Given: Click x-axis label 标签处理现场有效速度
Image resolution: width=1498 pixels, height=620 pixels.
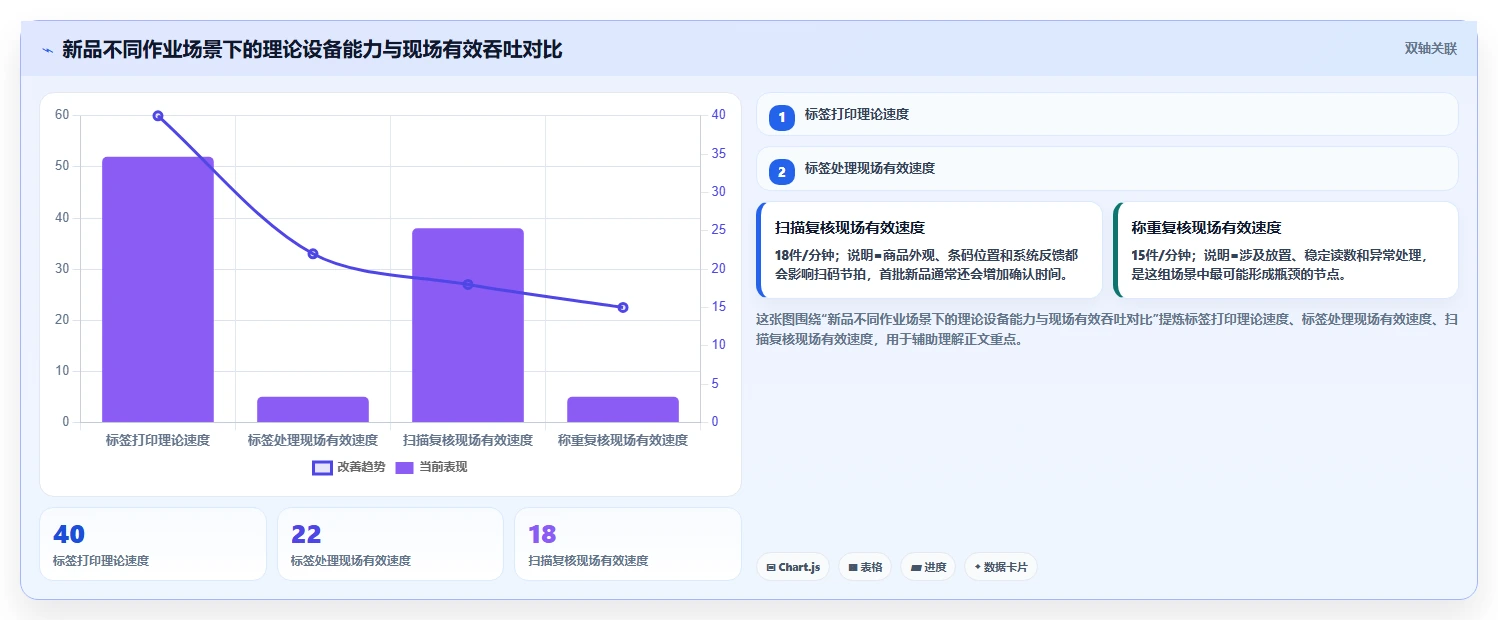Looking at the screenshot, I should click(x=313, y=440).
